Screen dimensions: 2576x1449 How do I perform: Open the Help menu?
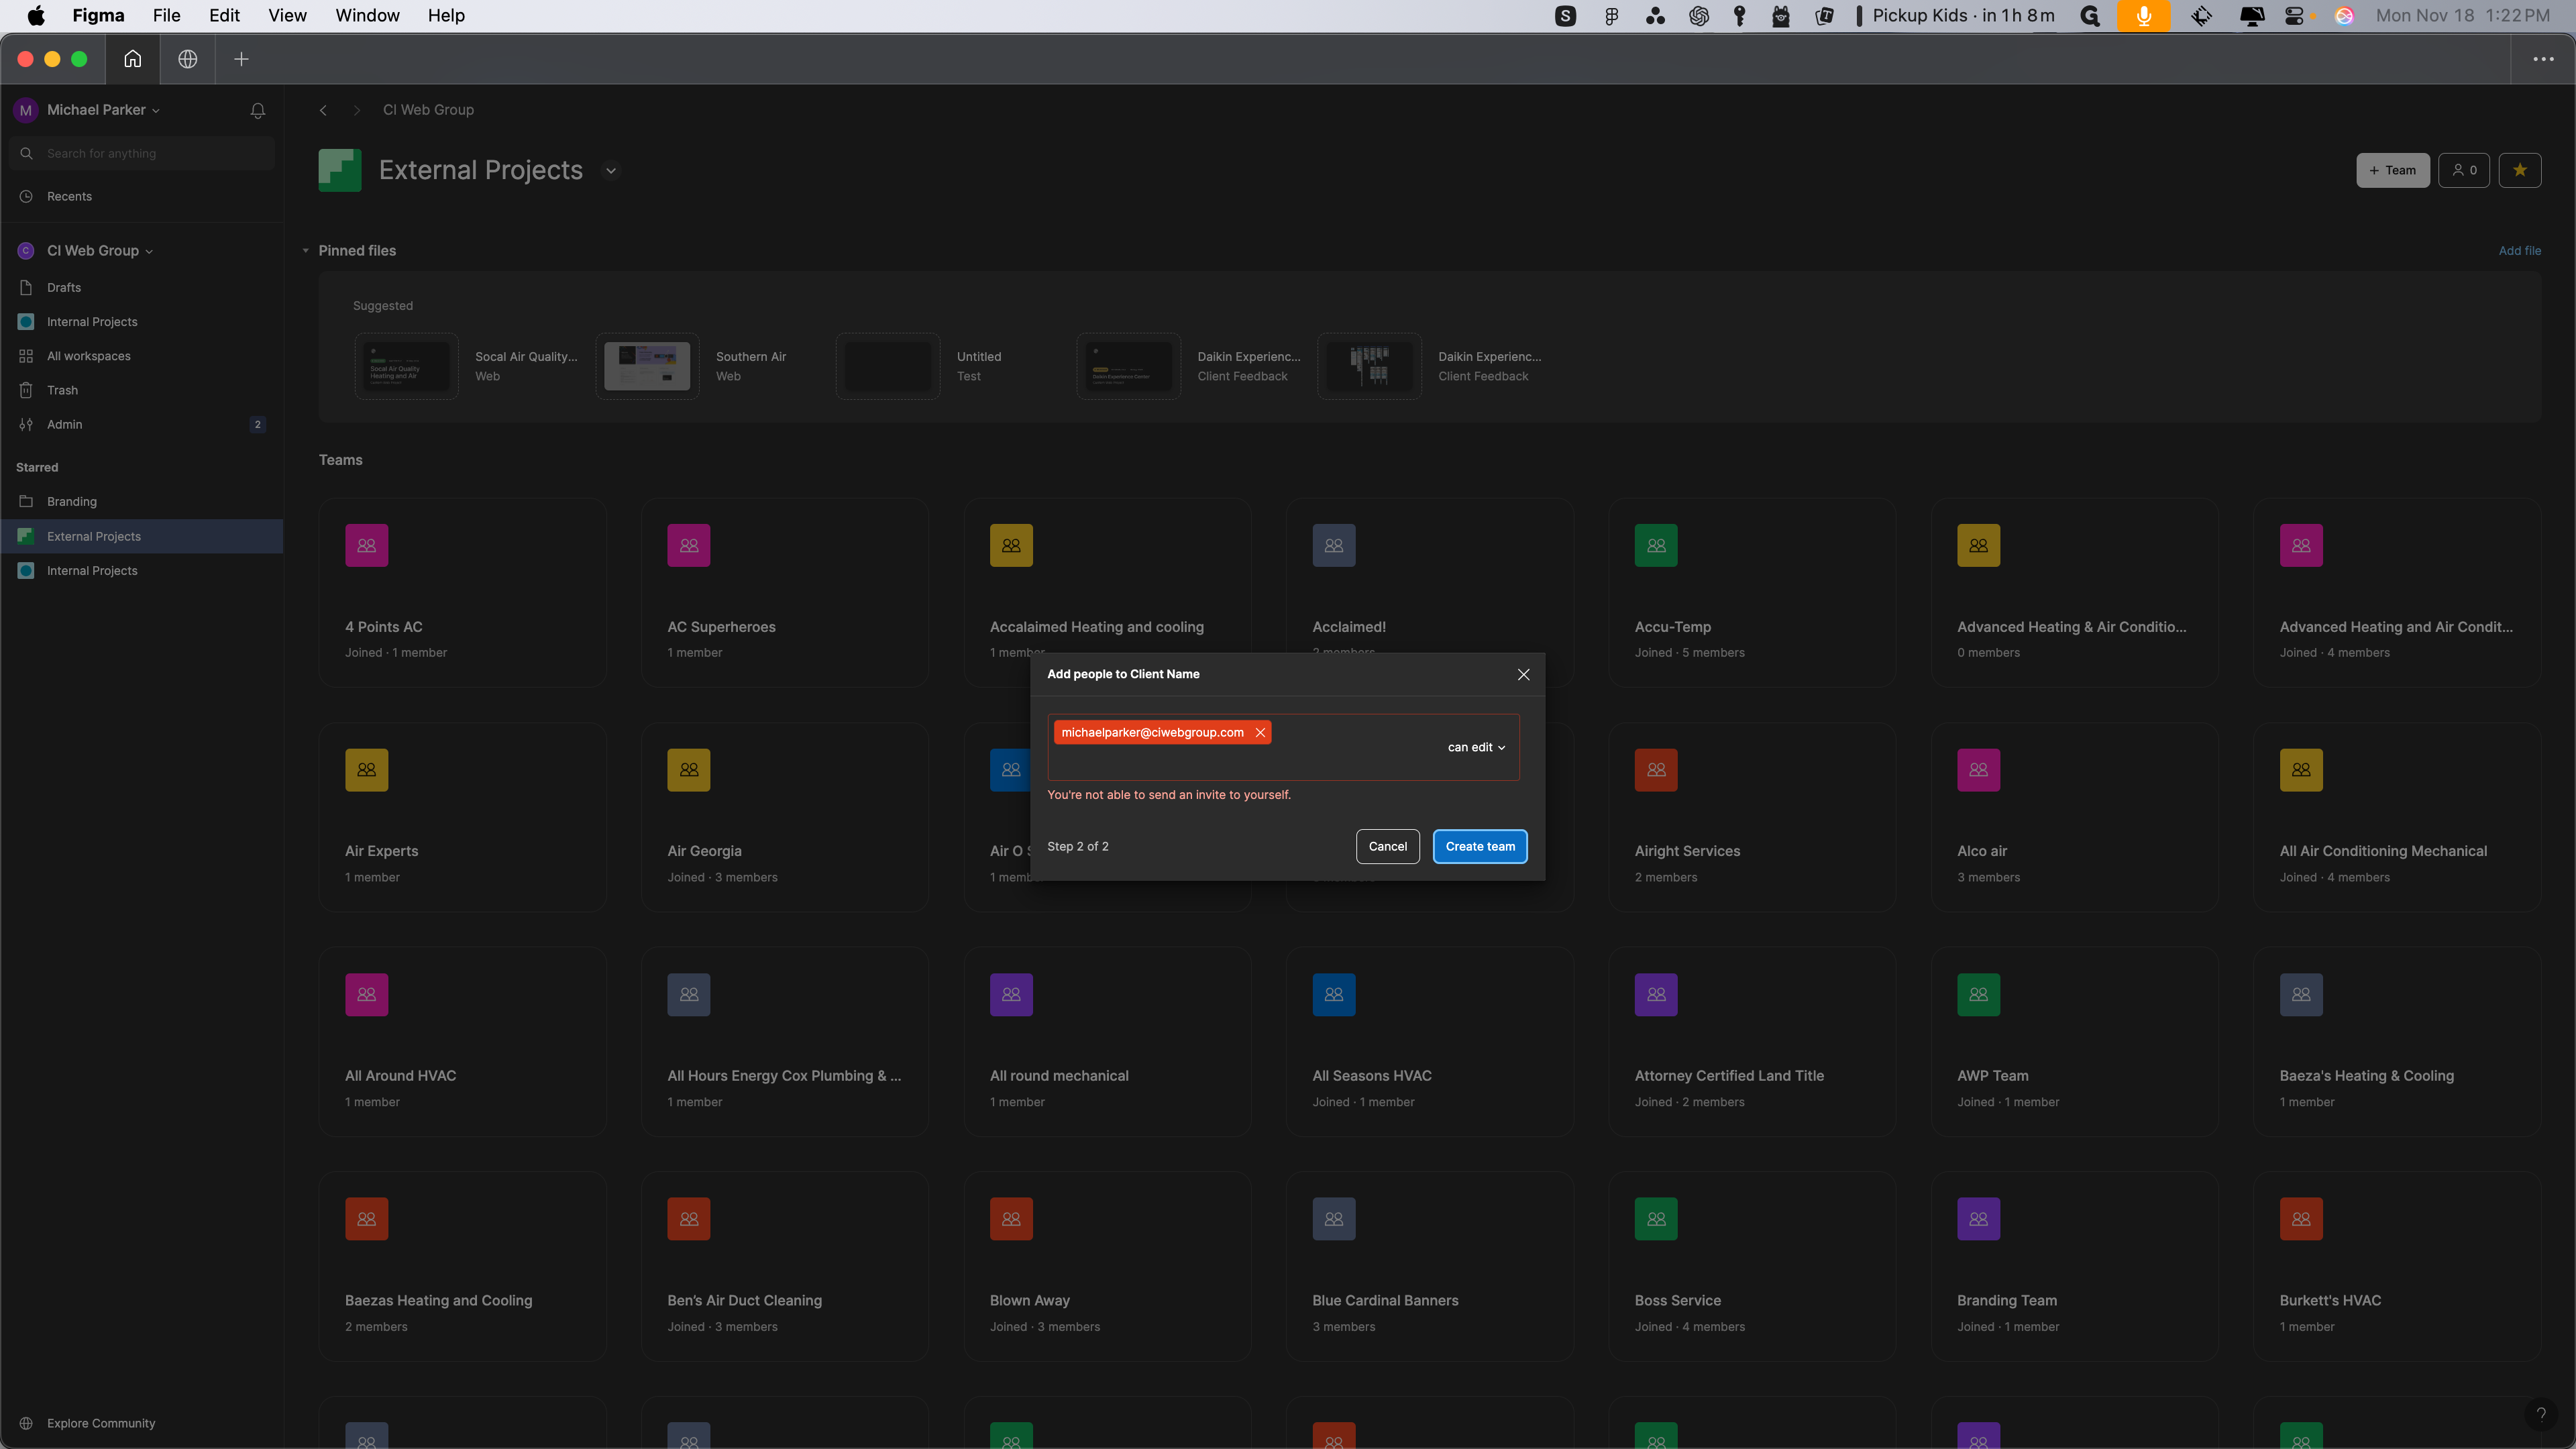coord(446,15)
